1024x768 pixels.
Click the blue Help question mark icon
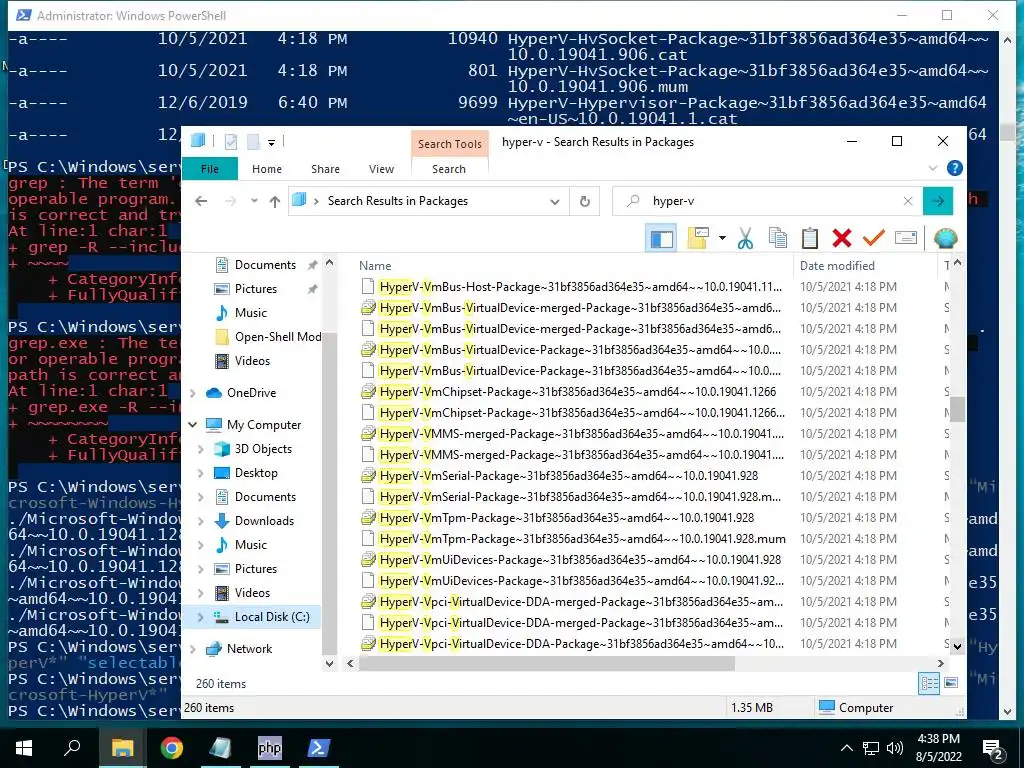click(x=954, y=168)
